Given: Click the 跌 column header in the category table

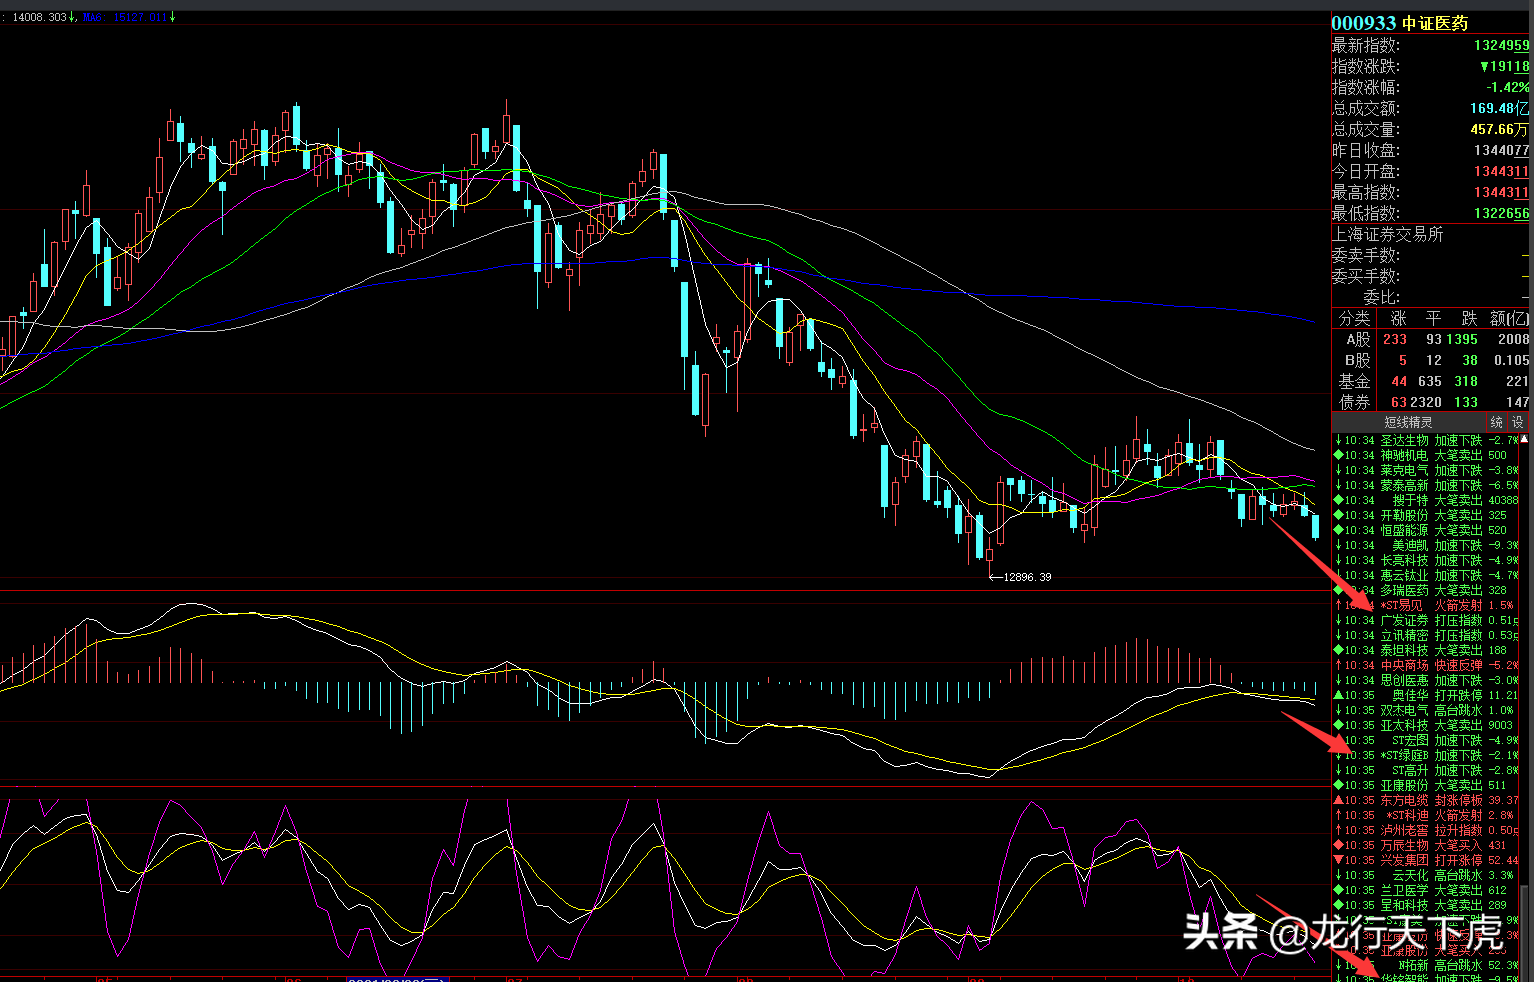Looking at the screenshot, I should pos(1469,318).
